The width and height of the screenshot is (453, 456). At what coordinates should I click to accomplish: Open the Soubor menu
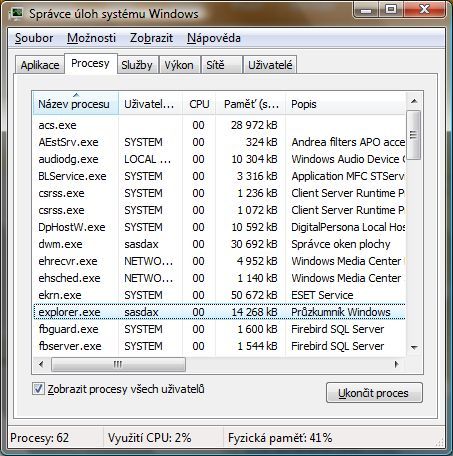click(x=34, y=38)
